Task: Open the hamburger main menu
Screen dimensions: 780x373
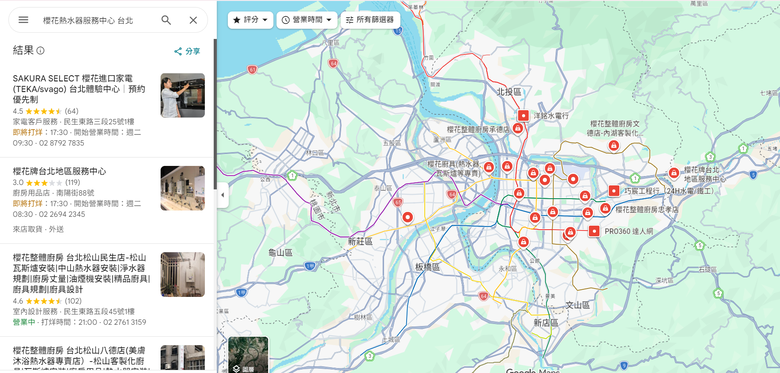Action: click(x=23, y=20)
